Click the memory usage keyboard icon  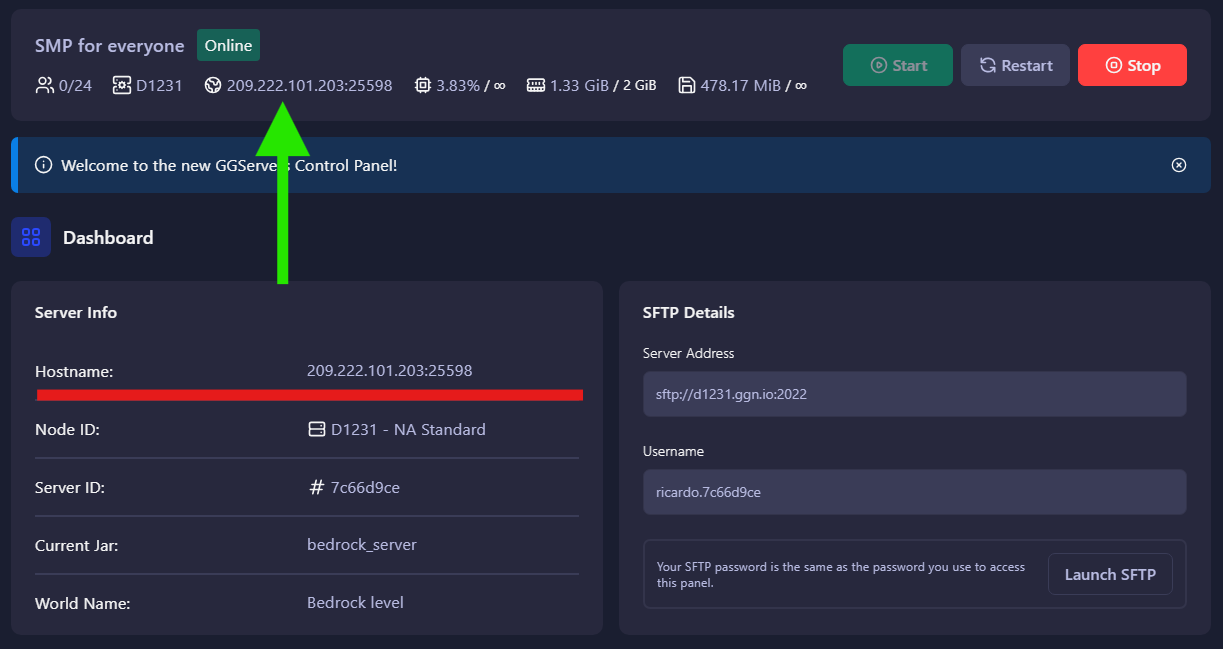tap(535, 85)
